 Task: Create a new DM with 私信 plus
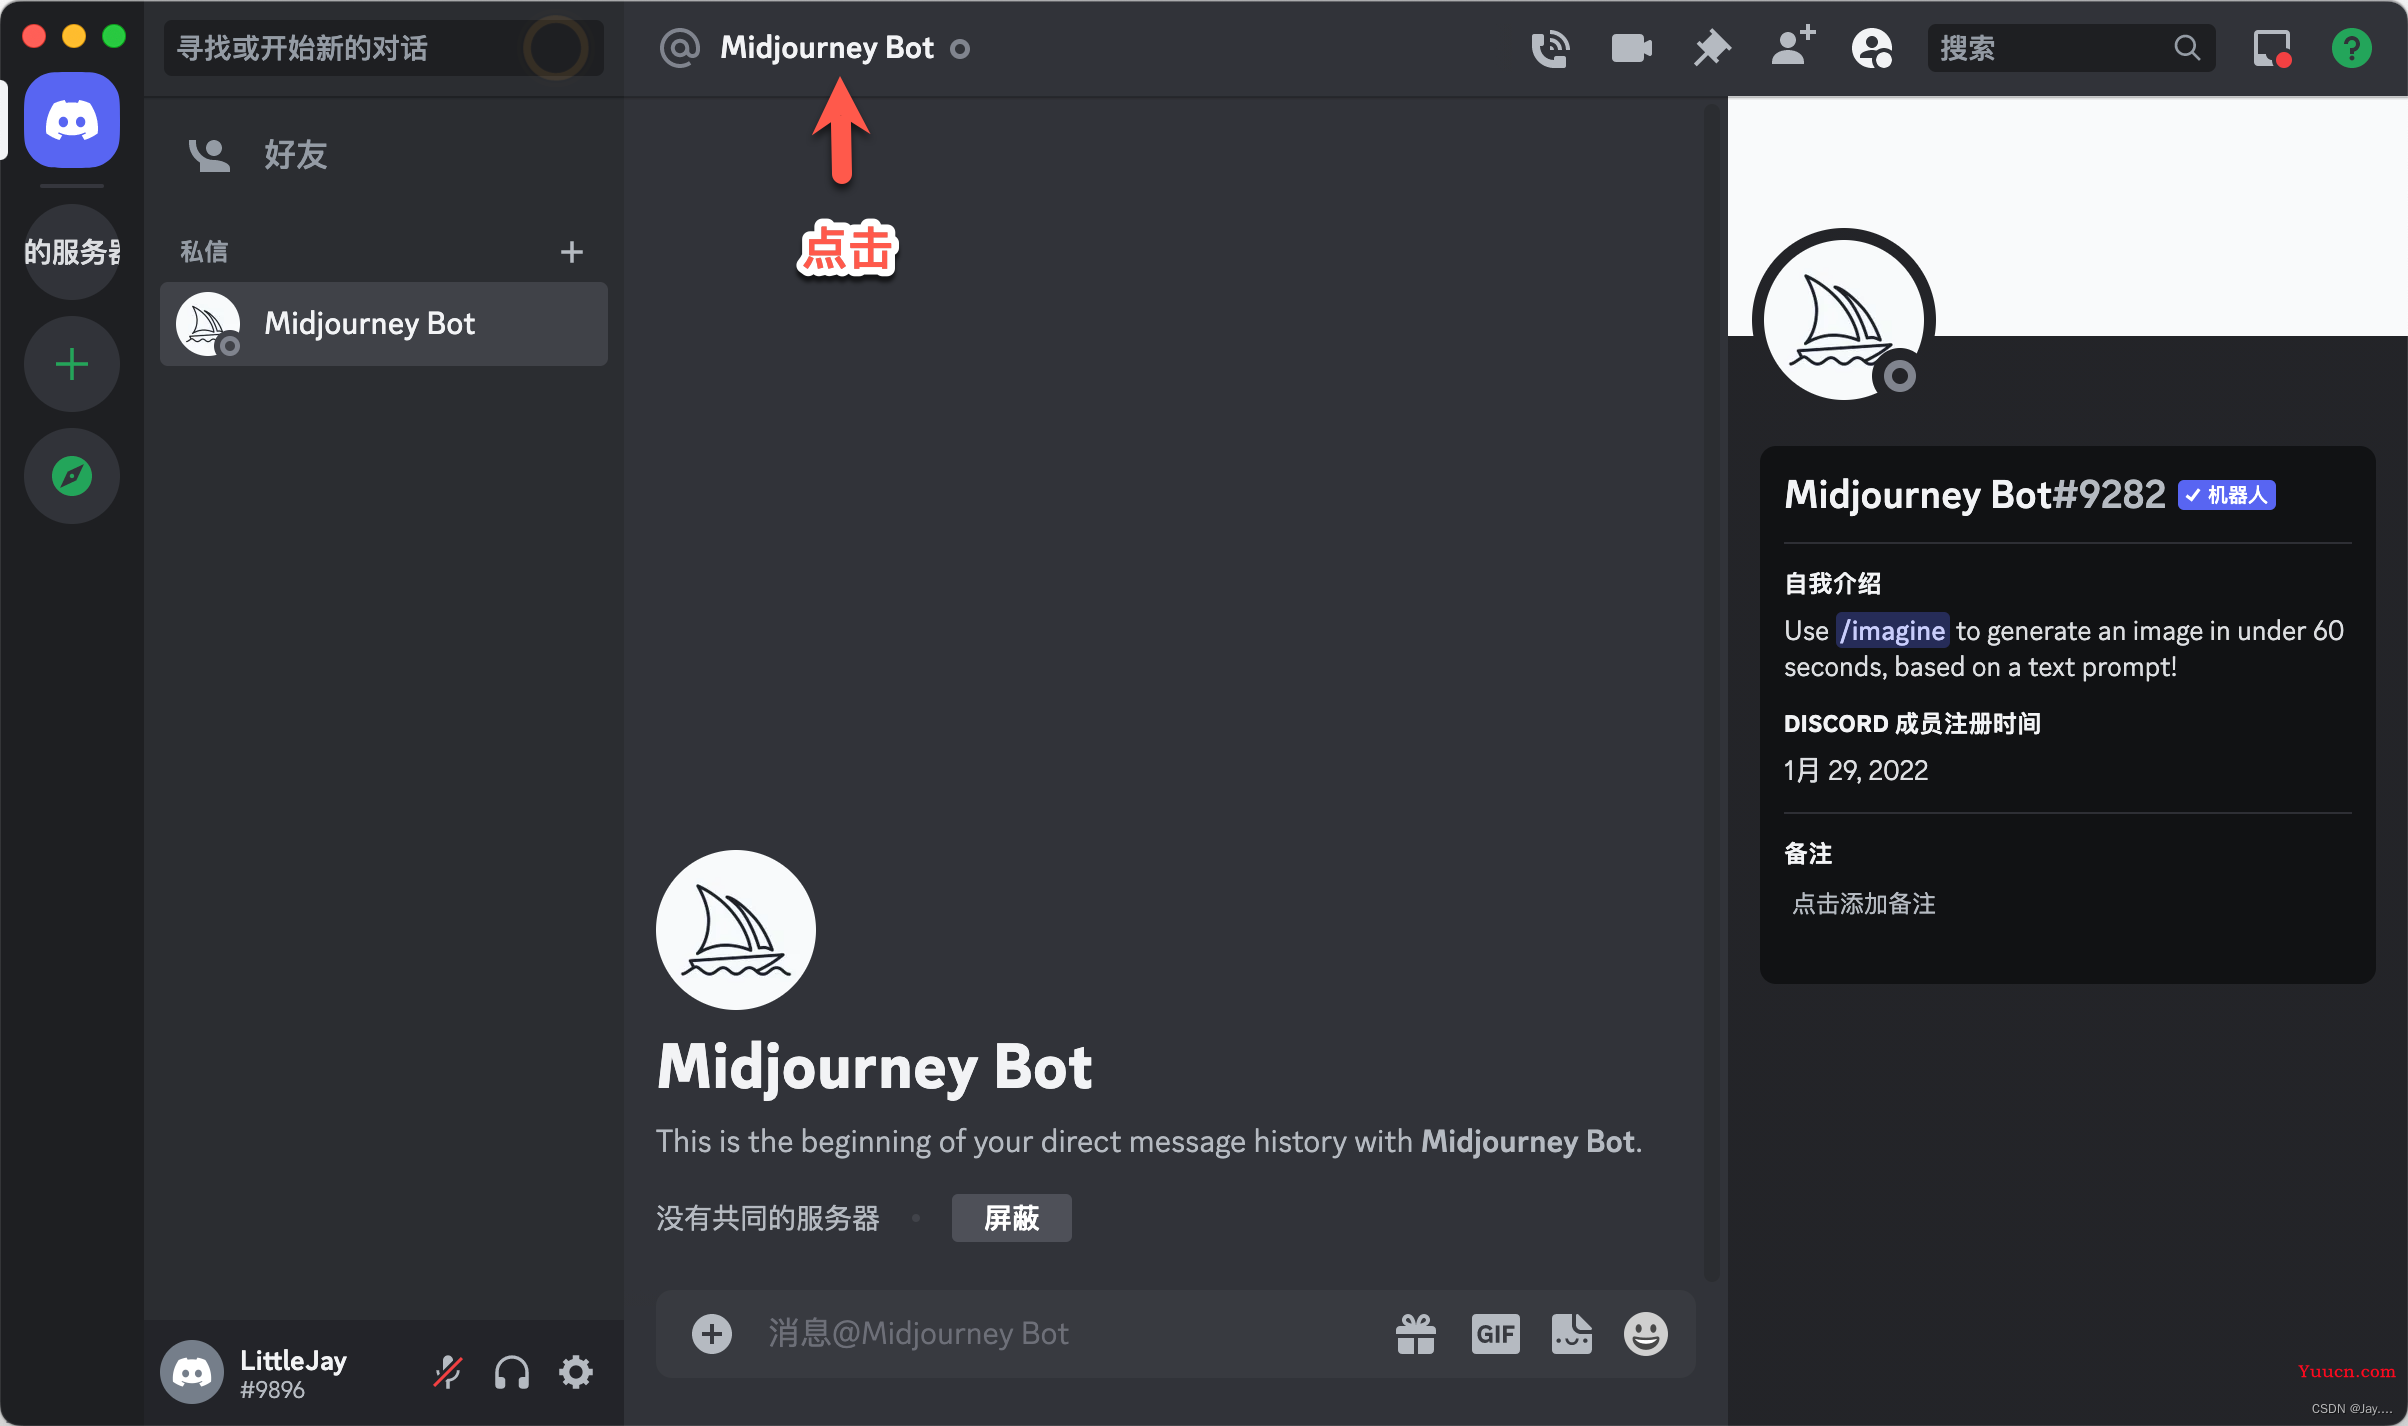click(x=572, y=252)
